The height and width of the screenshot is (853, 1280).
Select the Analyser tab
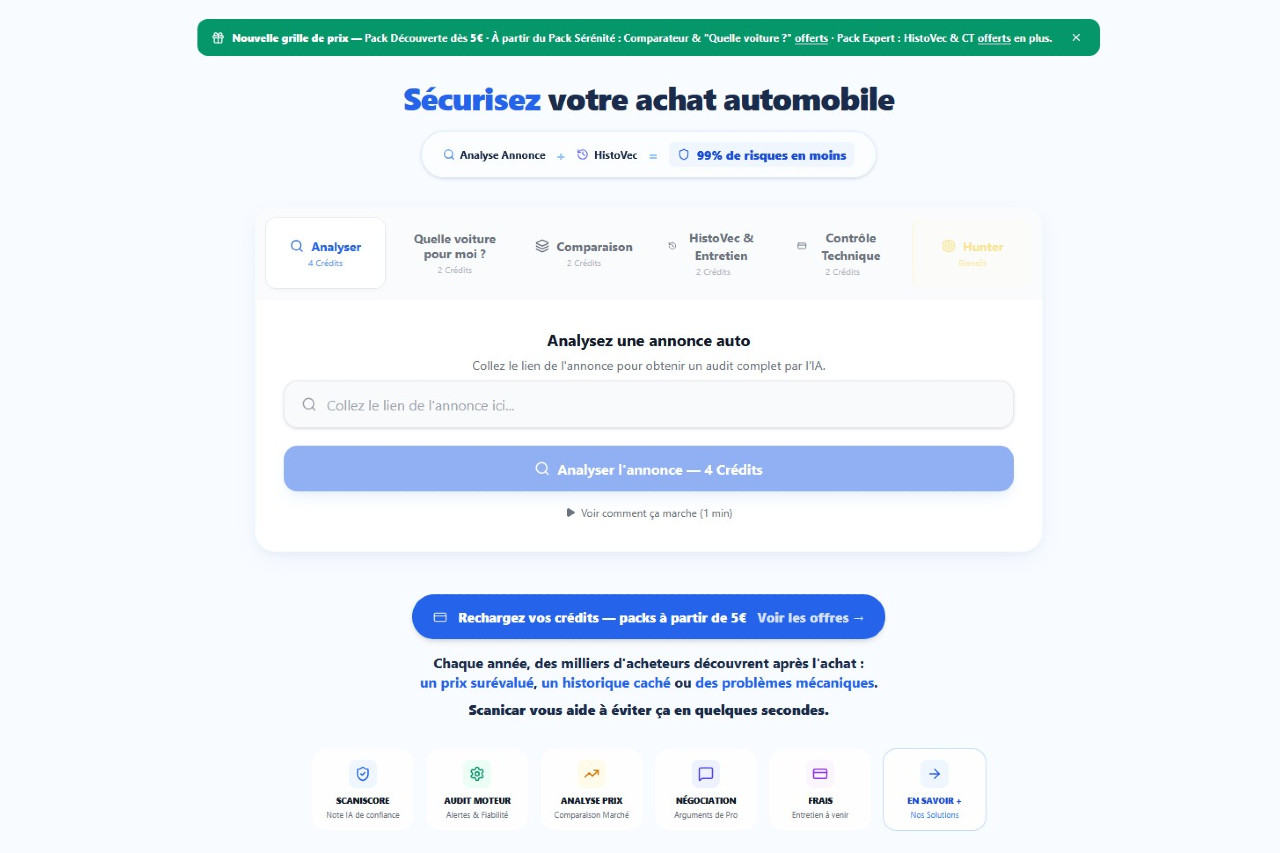pyautogui.click(x=326, y=253)
